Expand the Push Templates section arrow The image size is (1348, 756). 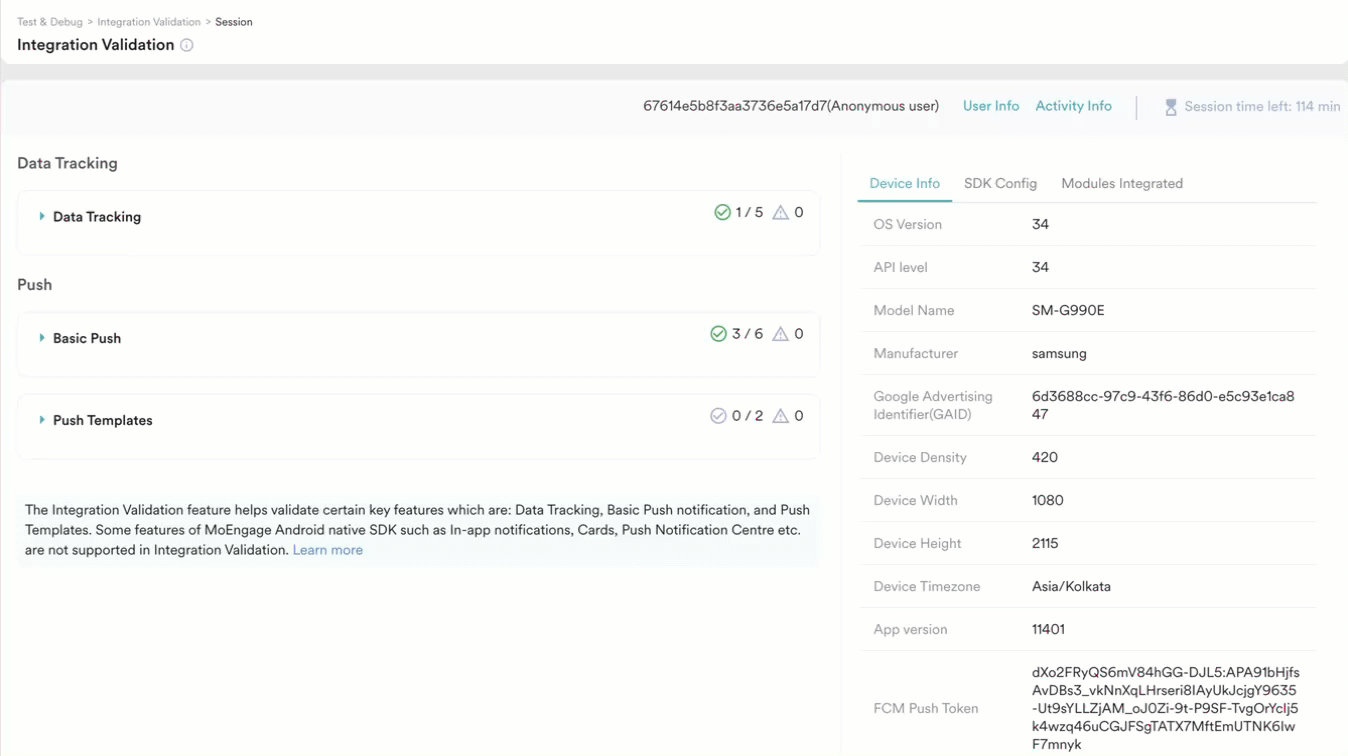[x=42, y=420]
